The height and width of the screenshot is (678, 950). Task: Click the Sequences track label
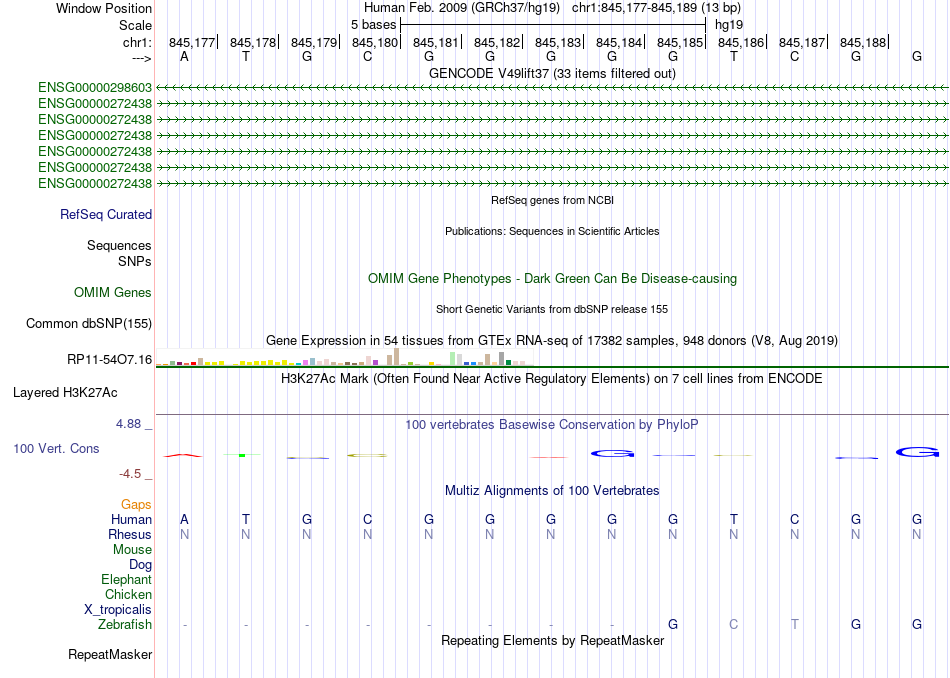119,245
